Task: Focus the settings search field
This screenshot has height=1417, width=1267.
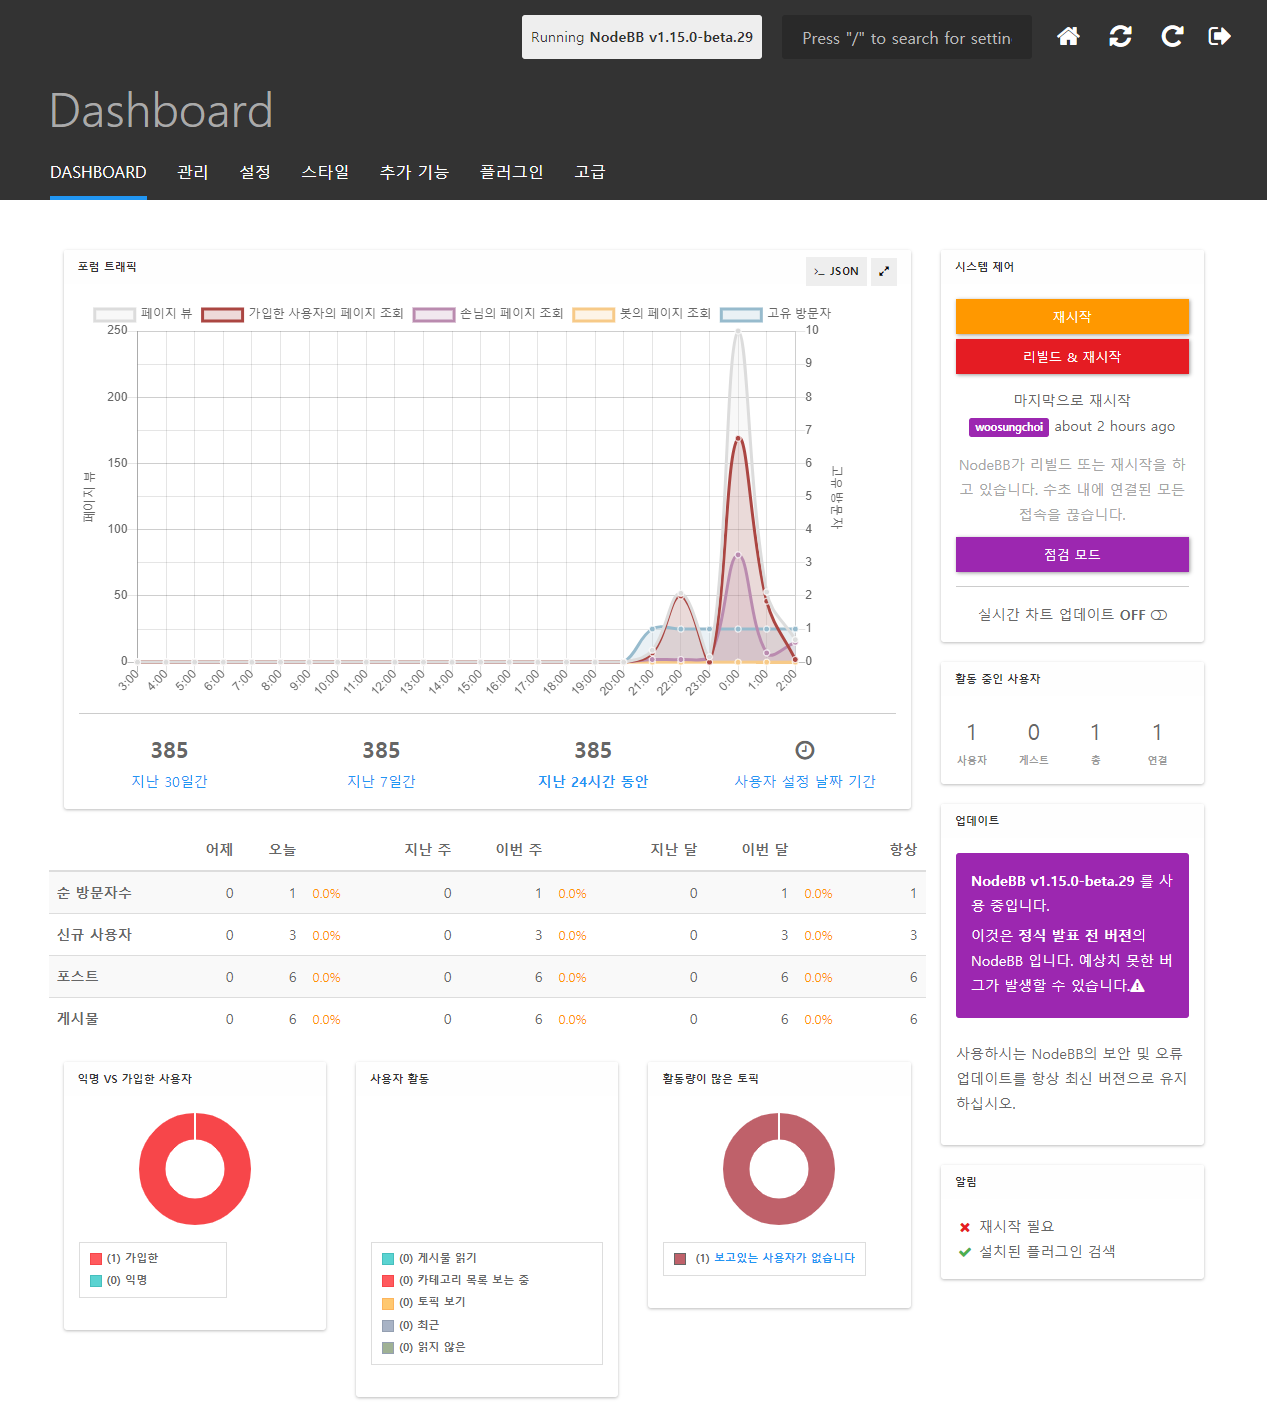Action: point(906,38)
